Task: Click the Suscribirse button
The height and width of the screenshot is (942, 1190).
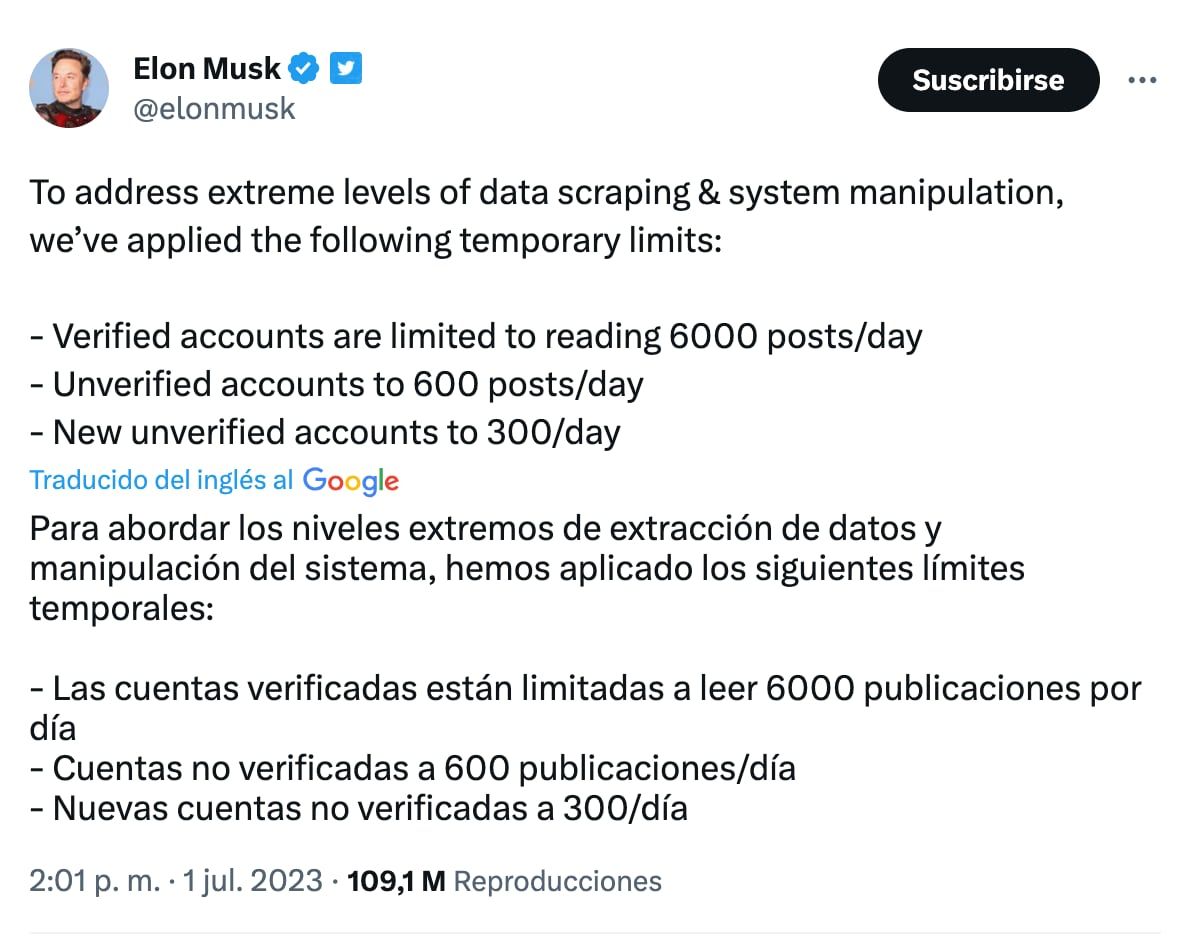Action: (987, 80)
